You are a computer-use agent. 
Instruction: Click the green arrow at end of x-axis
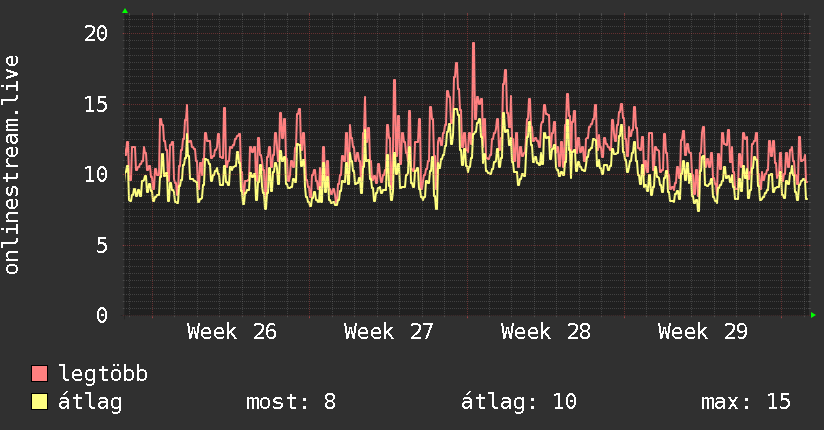pos(813,315)
